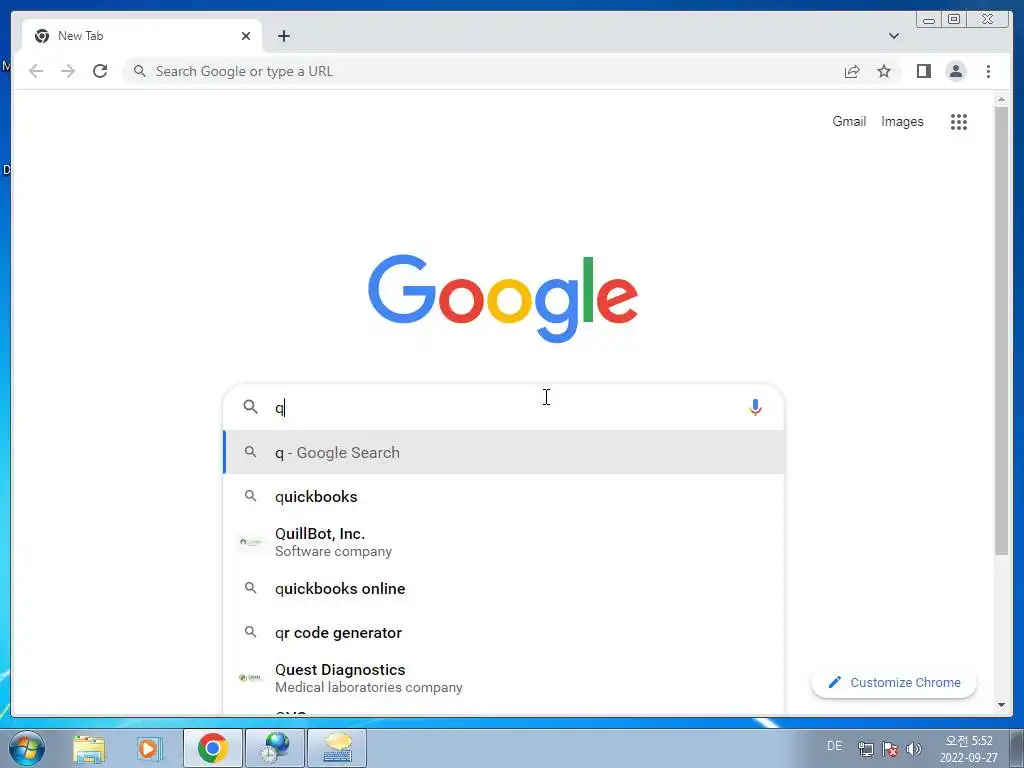Click the volume speaker tray icon
Viewport: 1024px width, 768px height.
pos(914,749)
